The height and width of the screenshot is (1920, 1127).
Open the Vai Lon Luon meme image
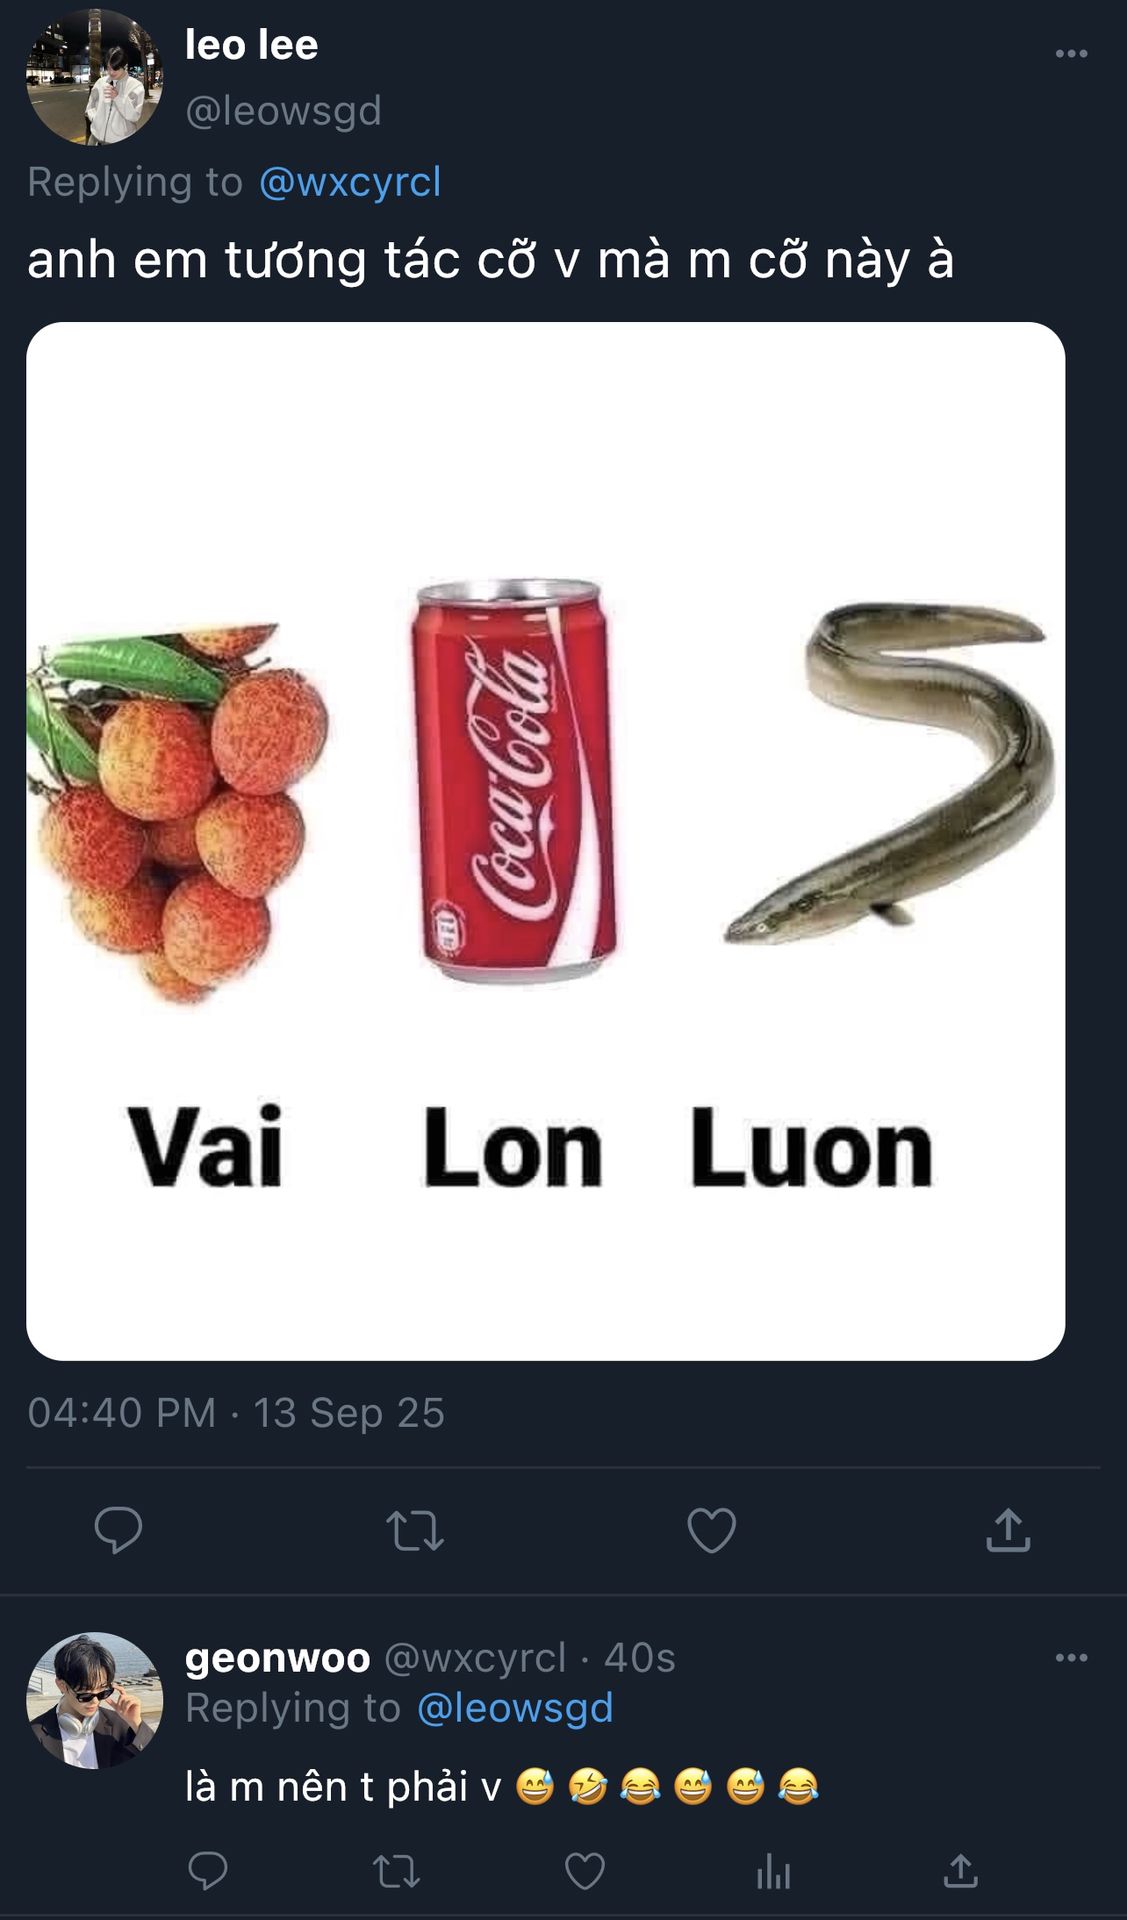pyautogui.click(x=546, y=841)
